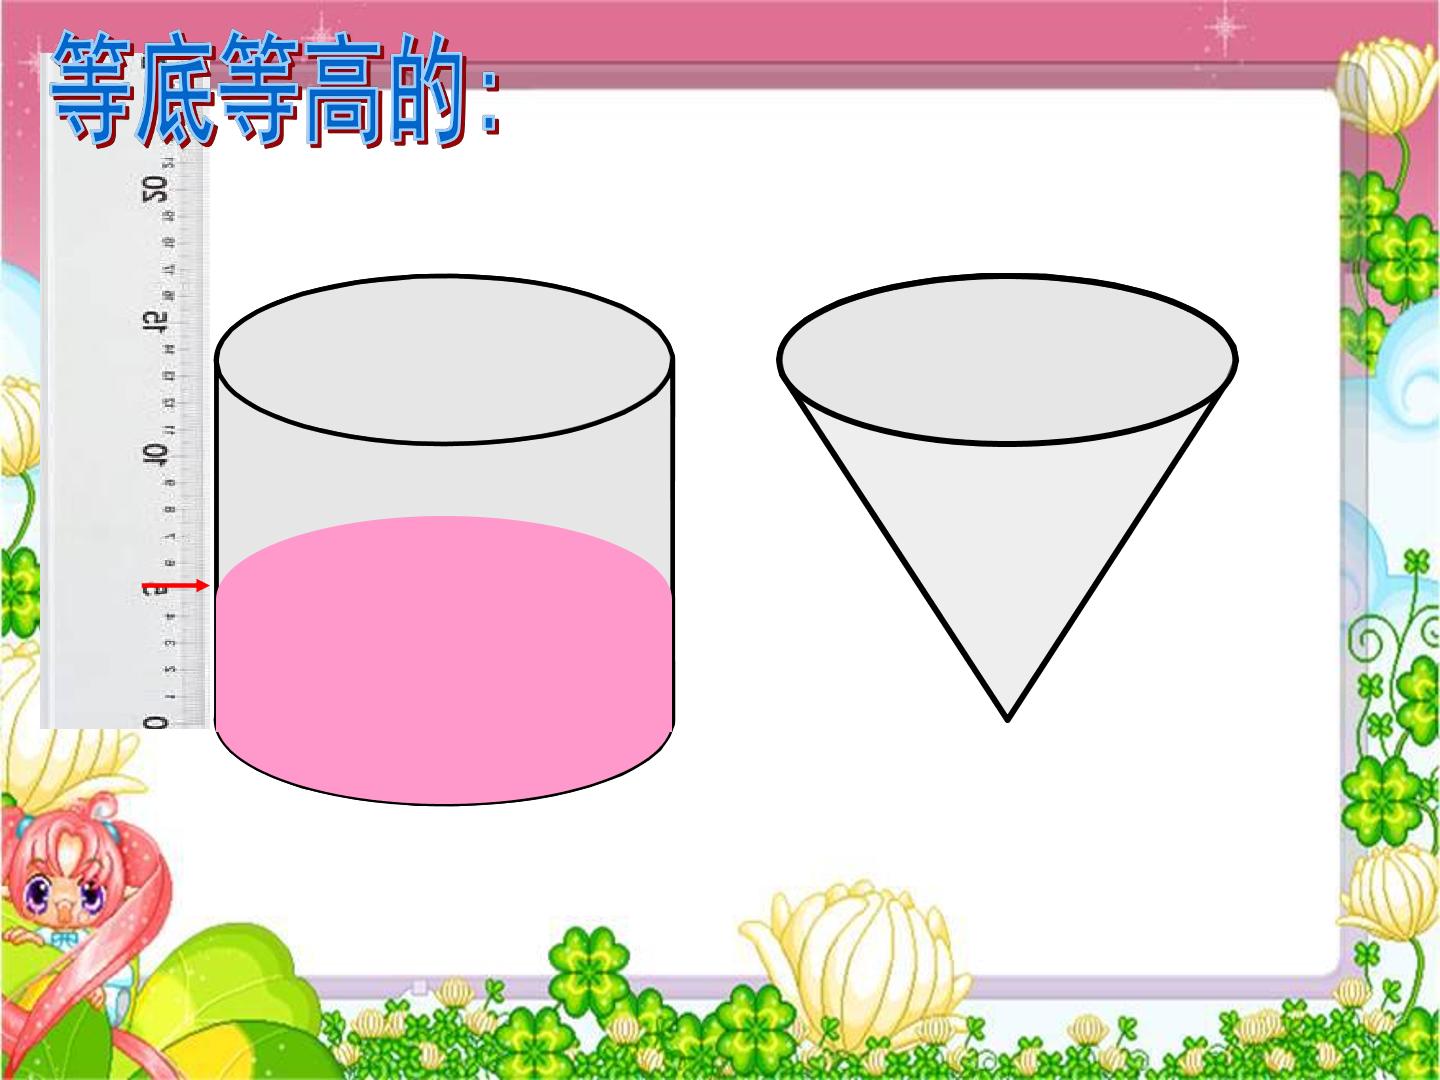Click the 10 mark on the ruler
This screenshot has height=1080, width=1440.
point(154,453)
